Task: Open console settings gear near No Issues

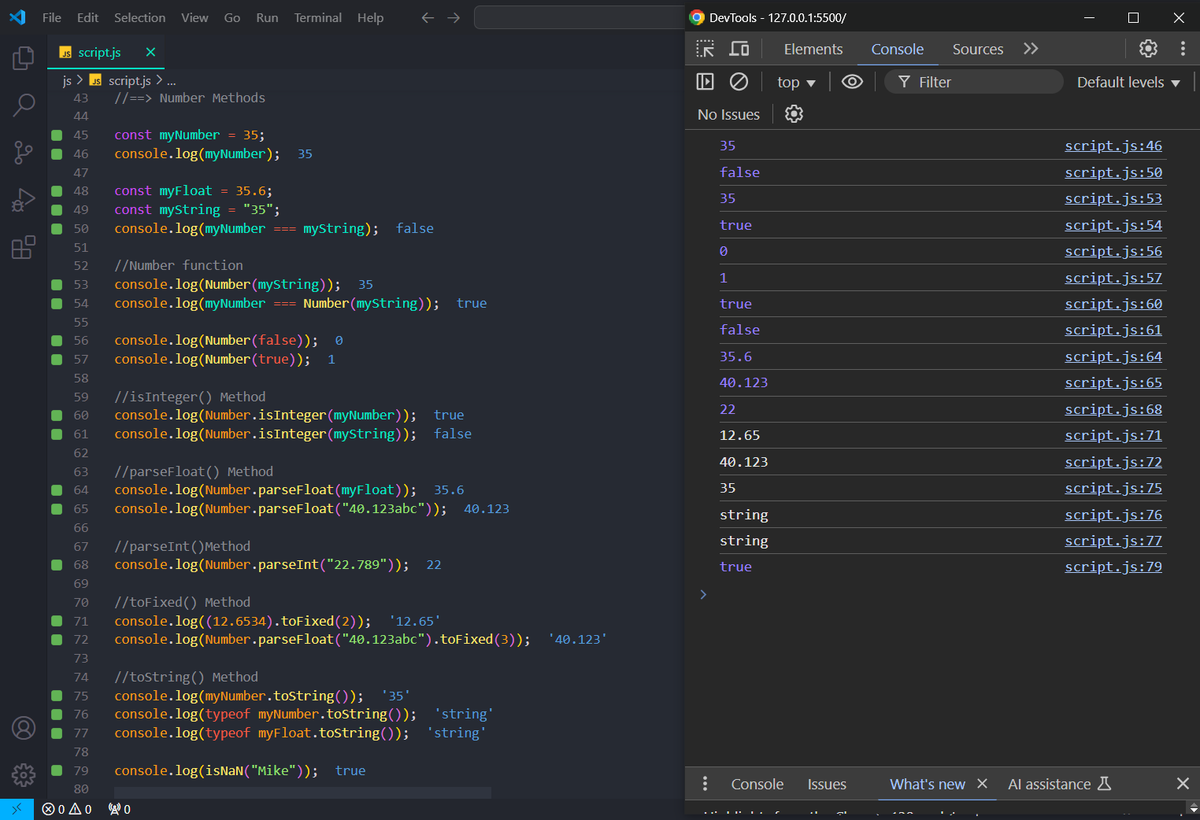Action: click(x=794, y=114)
